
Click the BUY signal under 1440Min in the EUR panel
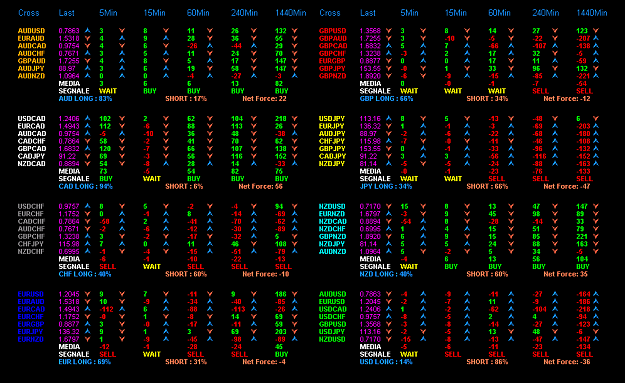click(x=281, y=354)
